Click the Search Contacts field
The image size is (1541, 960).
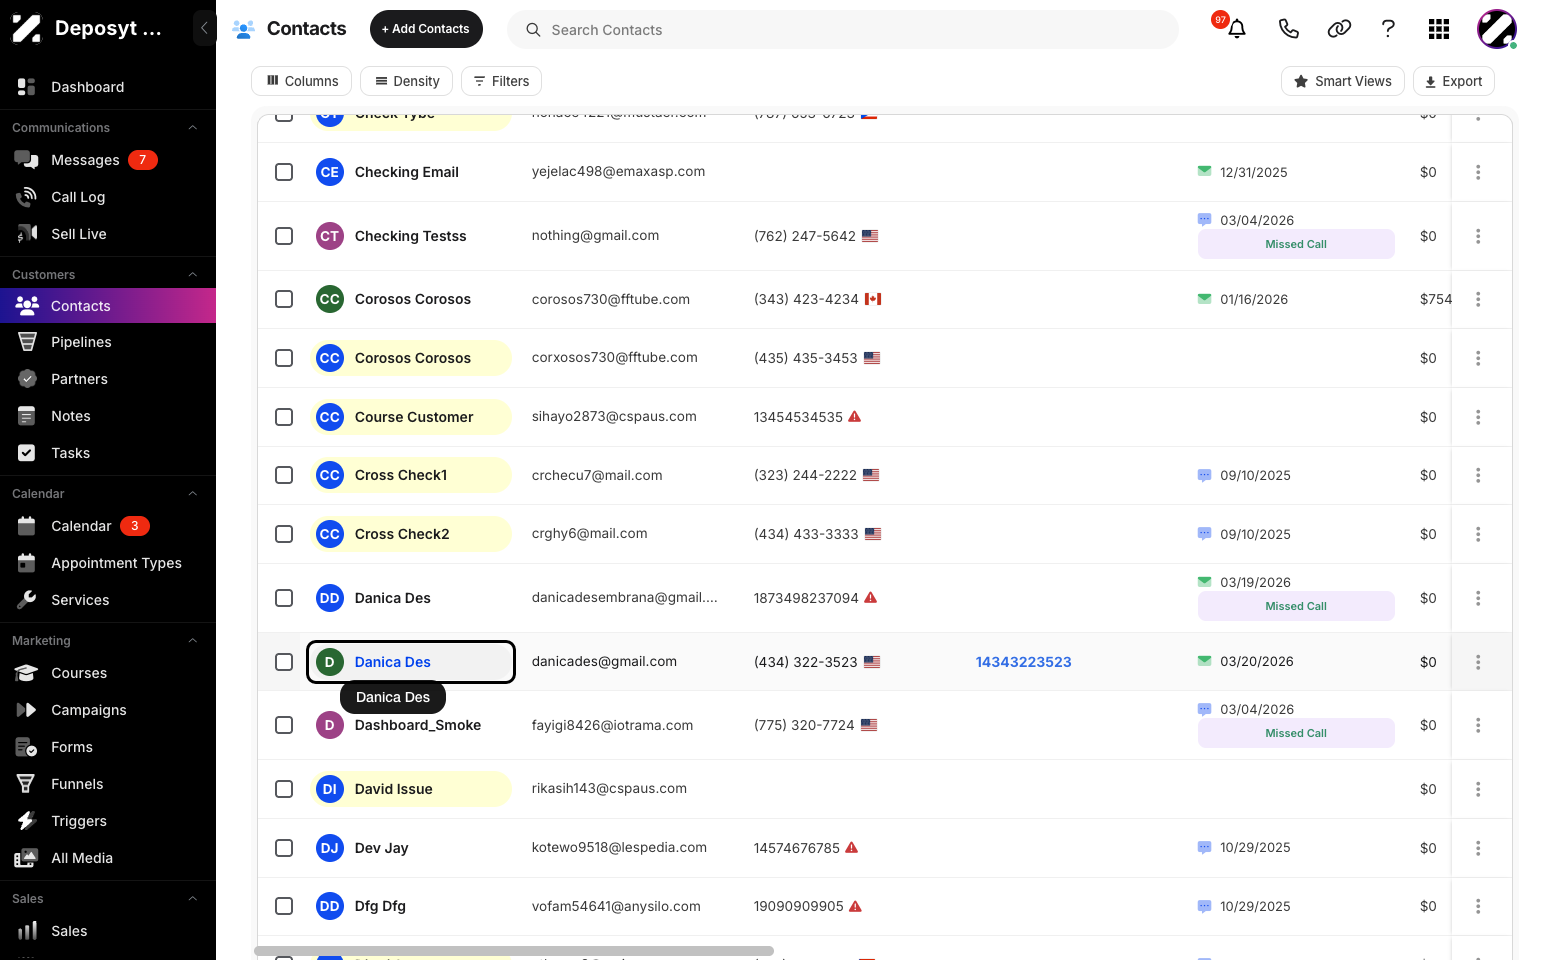click(843, 29)
